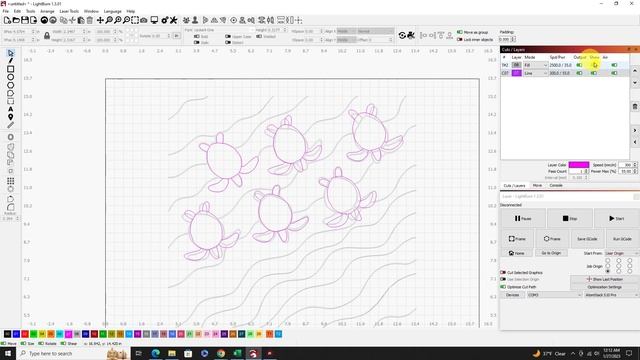The width and height of the screenshot is (640, 360).
Task: Toggle Air for the Fill layer
Action: pyautogui.click(x=614, y=65)
